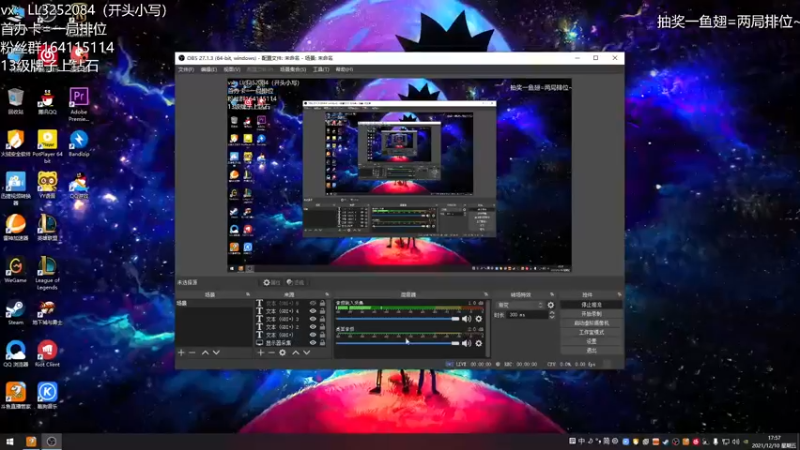The image size is (800, 450).
Task: Open the 帮助(H) menu in OBS
Action: point(344,69)
